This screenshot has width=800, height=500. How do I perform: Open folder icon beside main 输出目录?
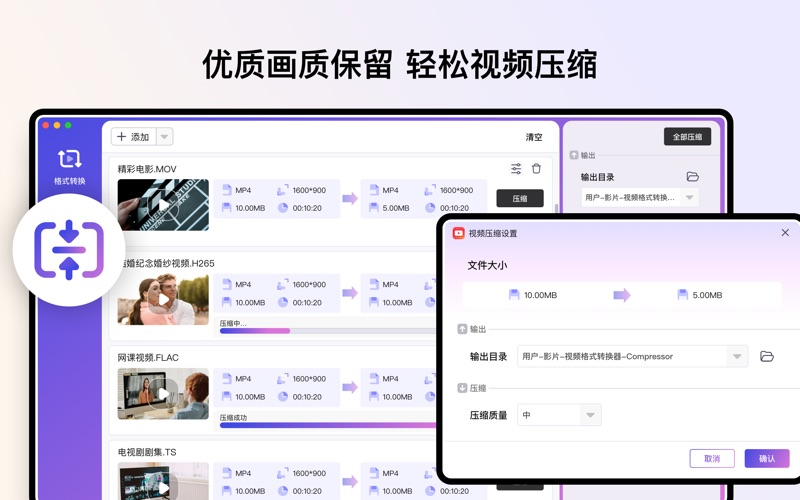692,177
